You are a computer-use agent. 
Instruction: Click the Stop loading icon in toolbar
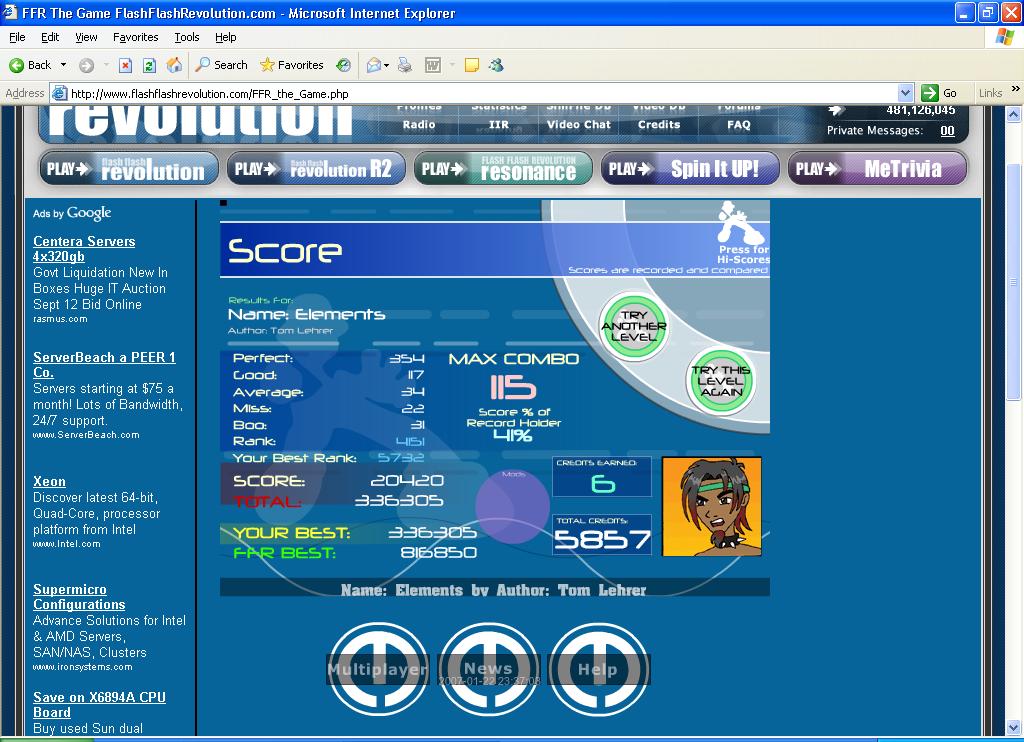[125, 65]
